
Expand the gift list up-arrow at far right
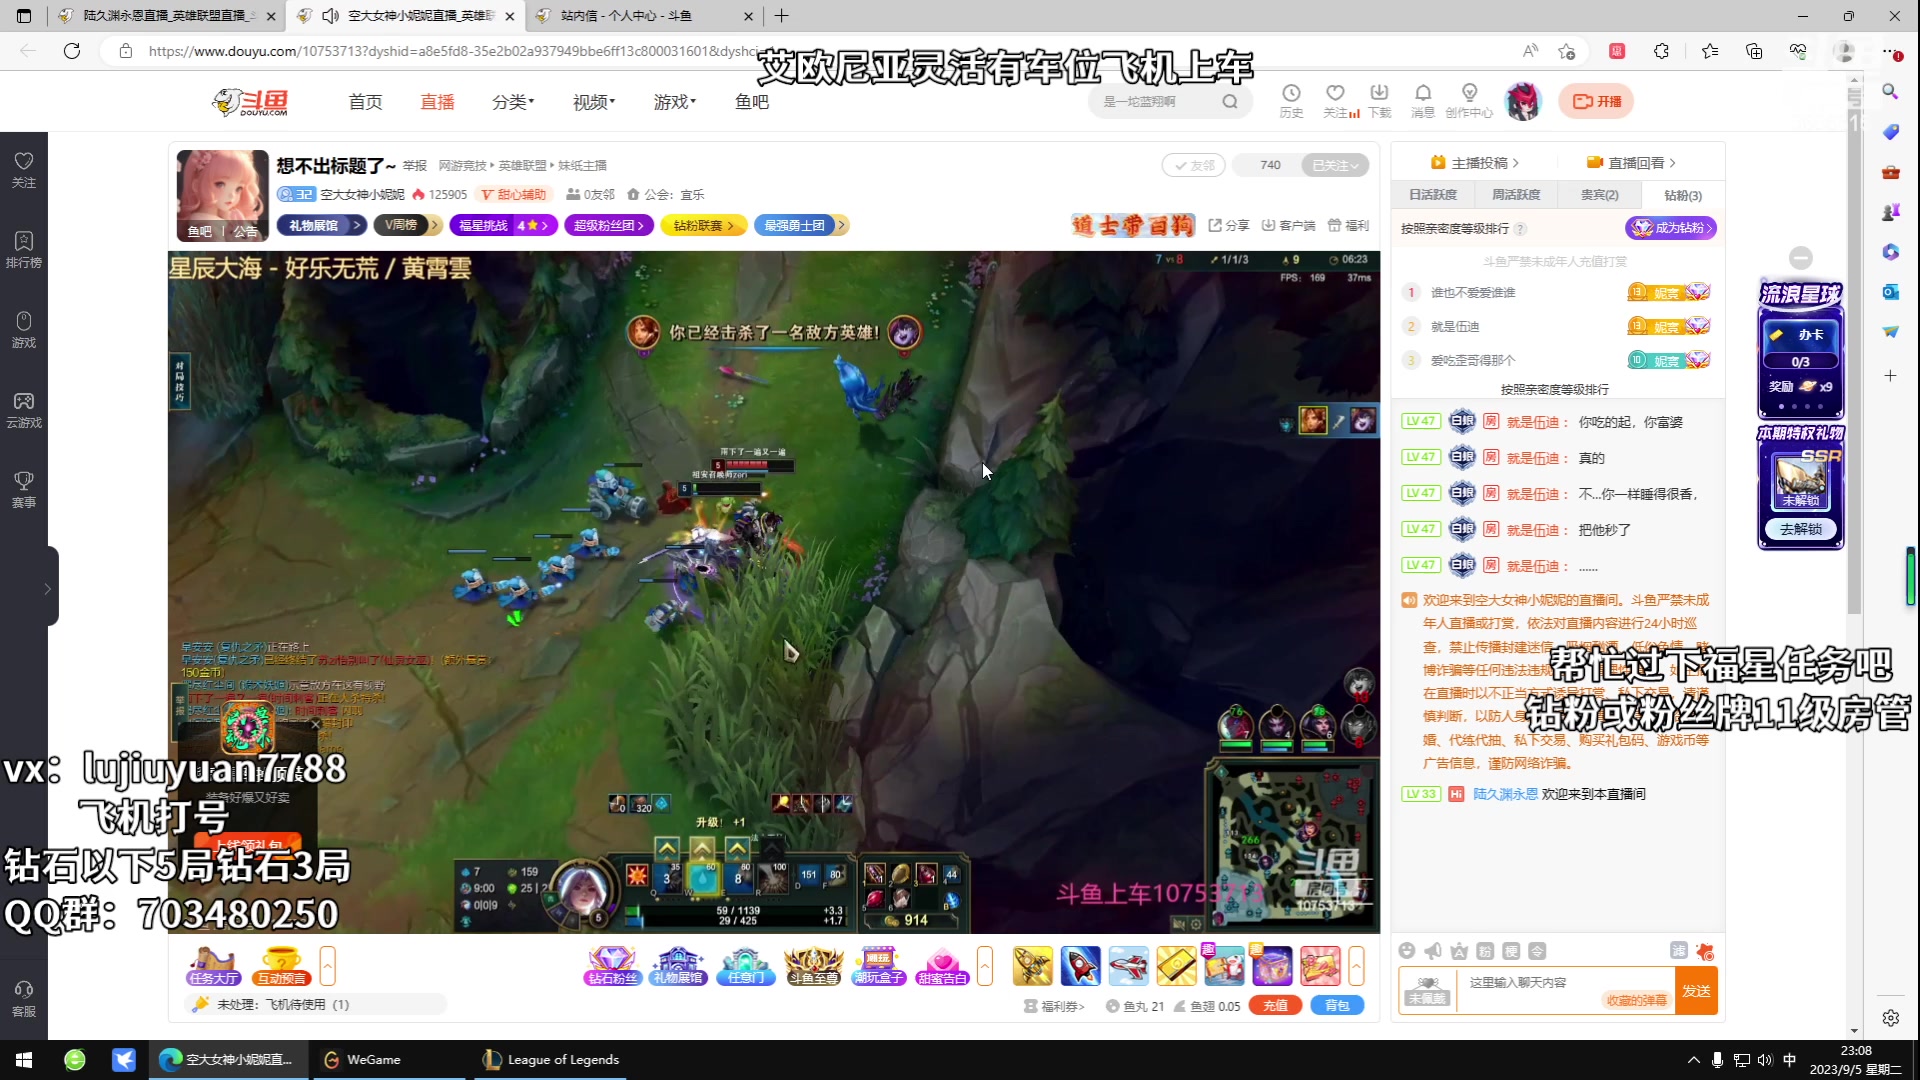click(1356, 966)
